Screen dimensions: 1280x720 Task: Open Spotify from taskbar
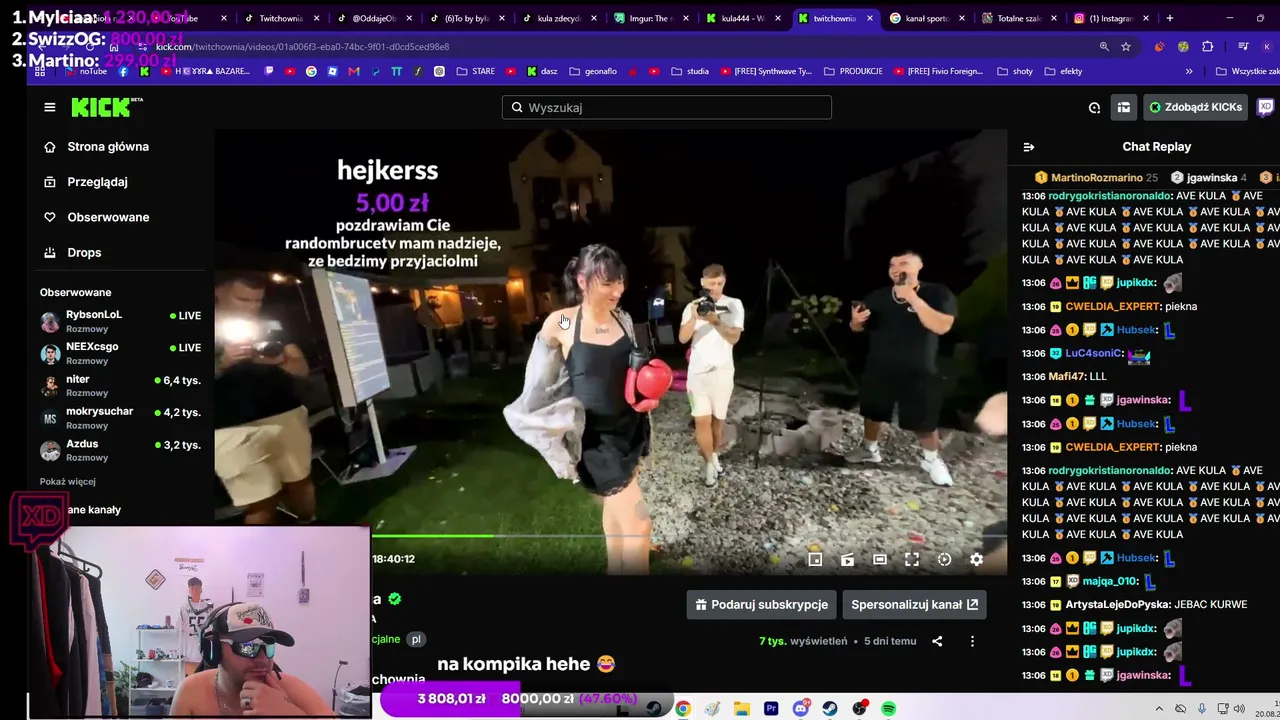(889, 709)
